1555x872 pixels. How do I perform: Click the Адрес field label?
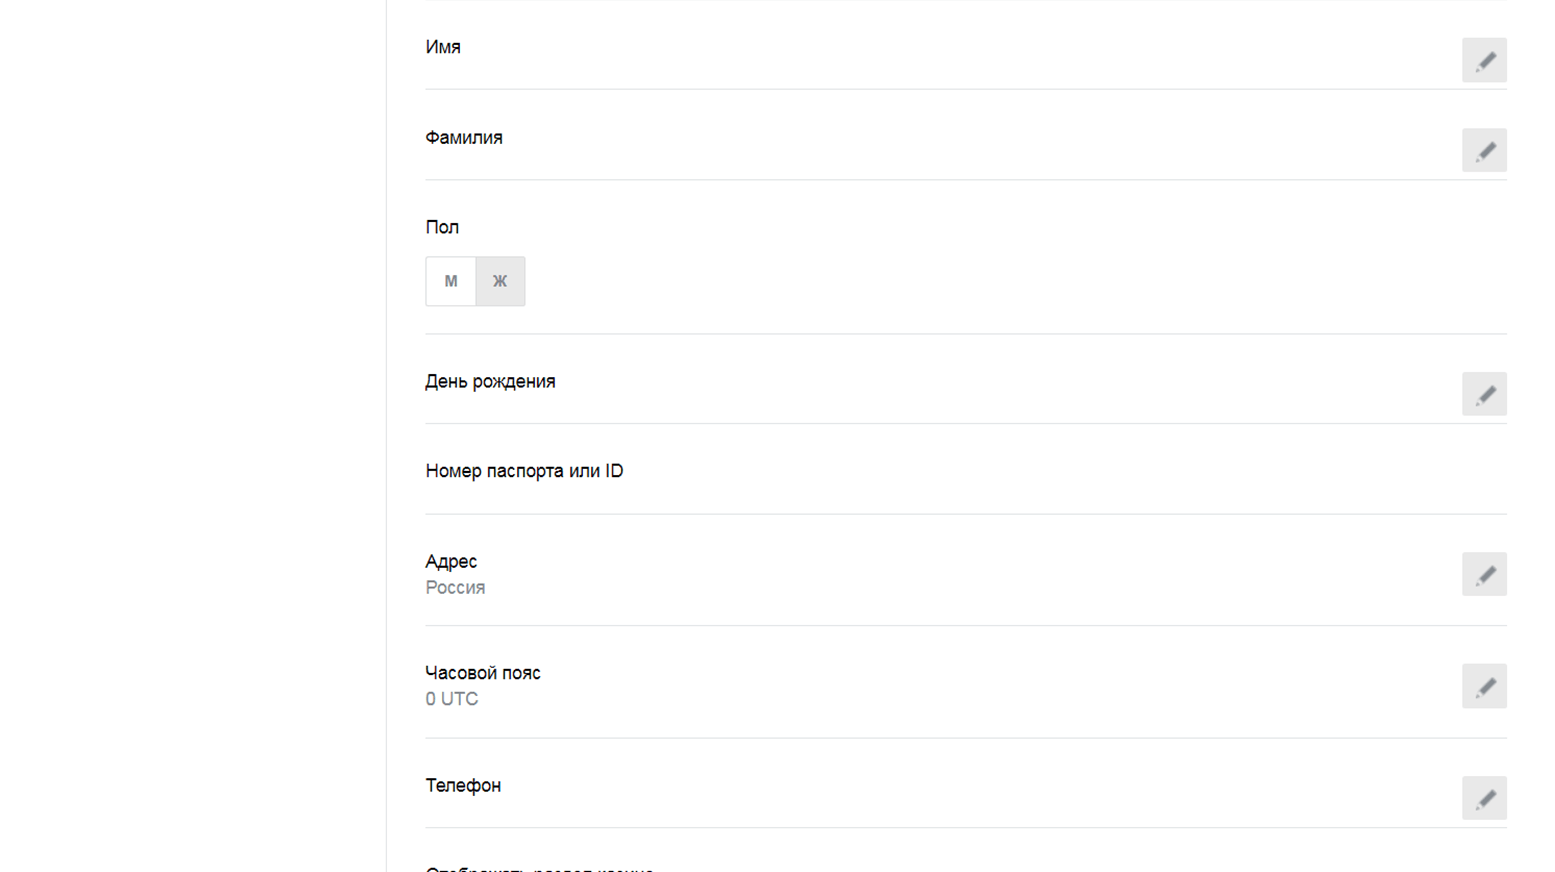(451, 562)
